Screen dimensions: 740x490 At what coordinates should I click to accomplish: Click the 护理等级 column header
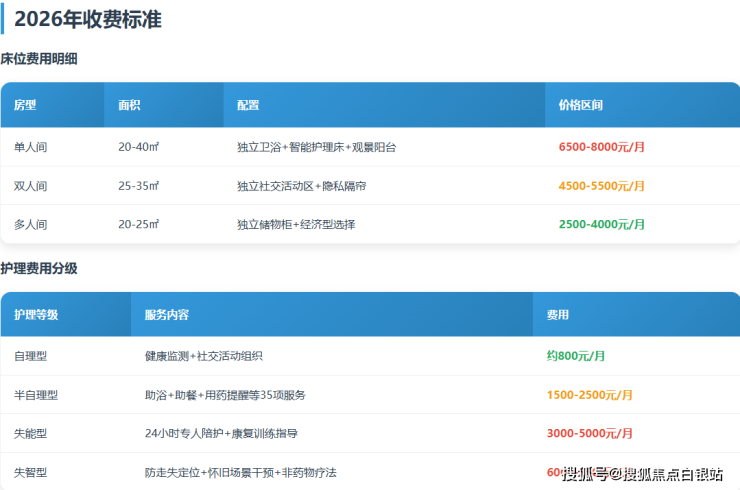click(x=36, y=315)
